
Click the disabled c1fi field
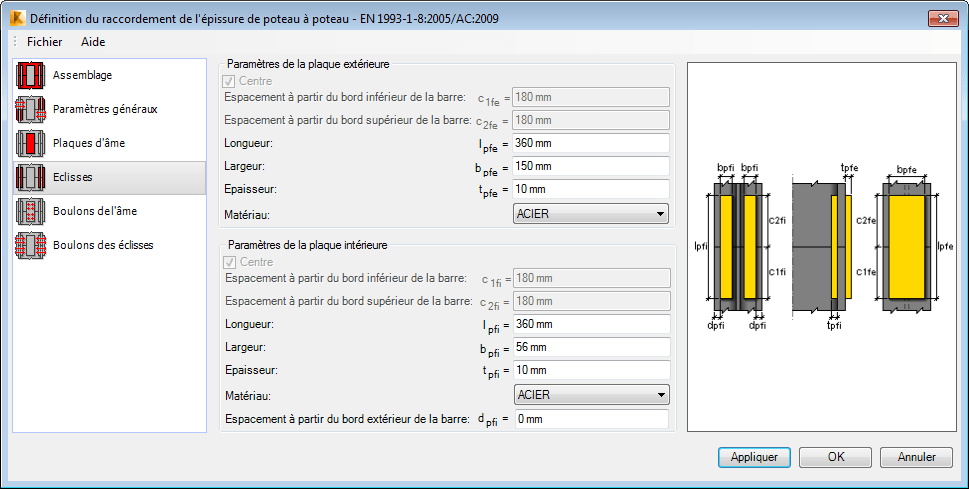[x=592, y=278]
